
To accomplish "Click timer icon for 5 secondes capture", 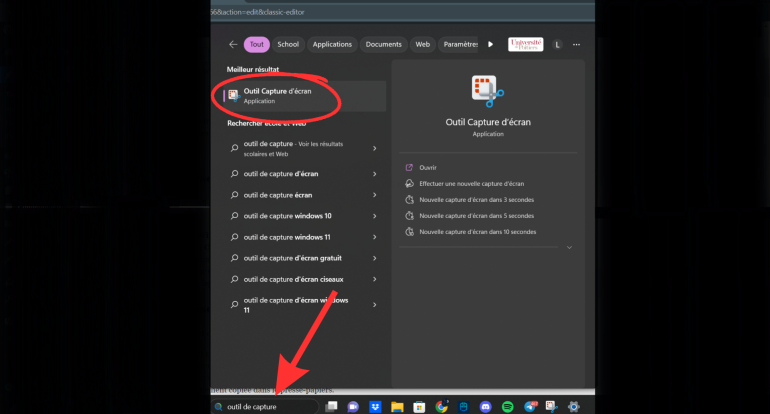I will (409, 216).
